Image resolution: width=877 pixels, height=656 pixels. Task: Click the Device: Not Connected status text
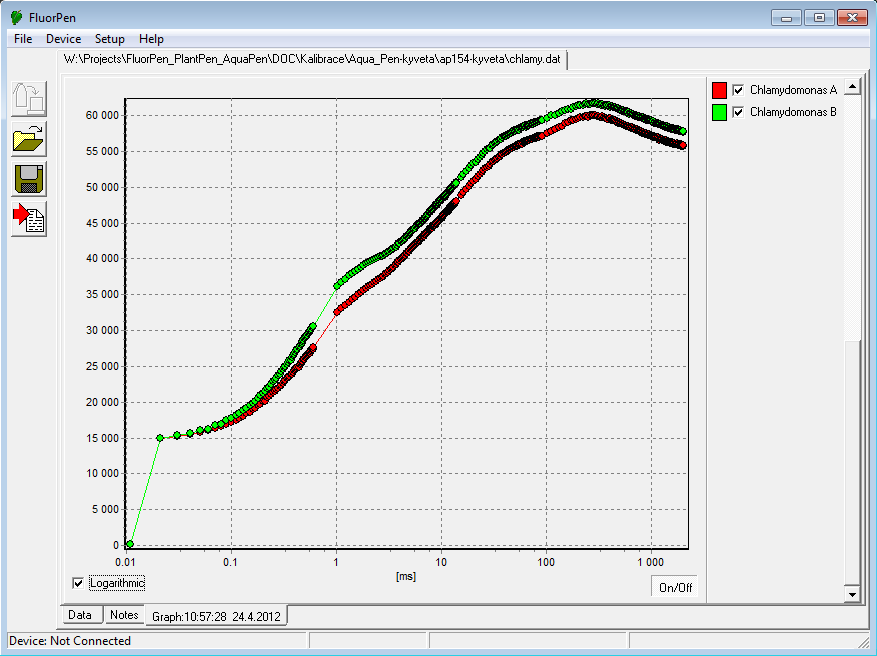tap(70, 641)
